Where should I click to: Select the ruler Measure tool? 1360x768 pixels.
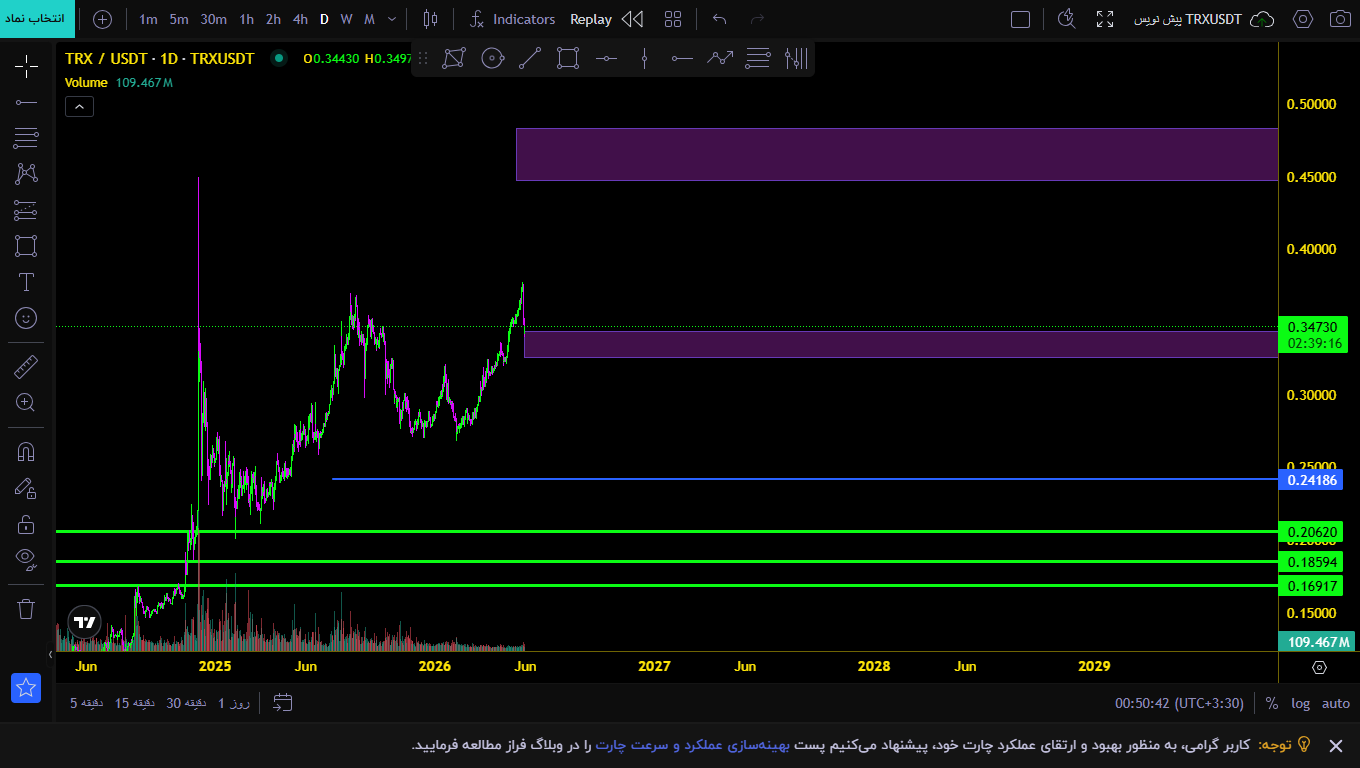point(26,367)
